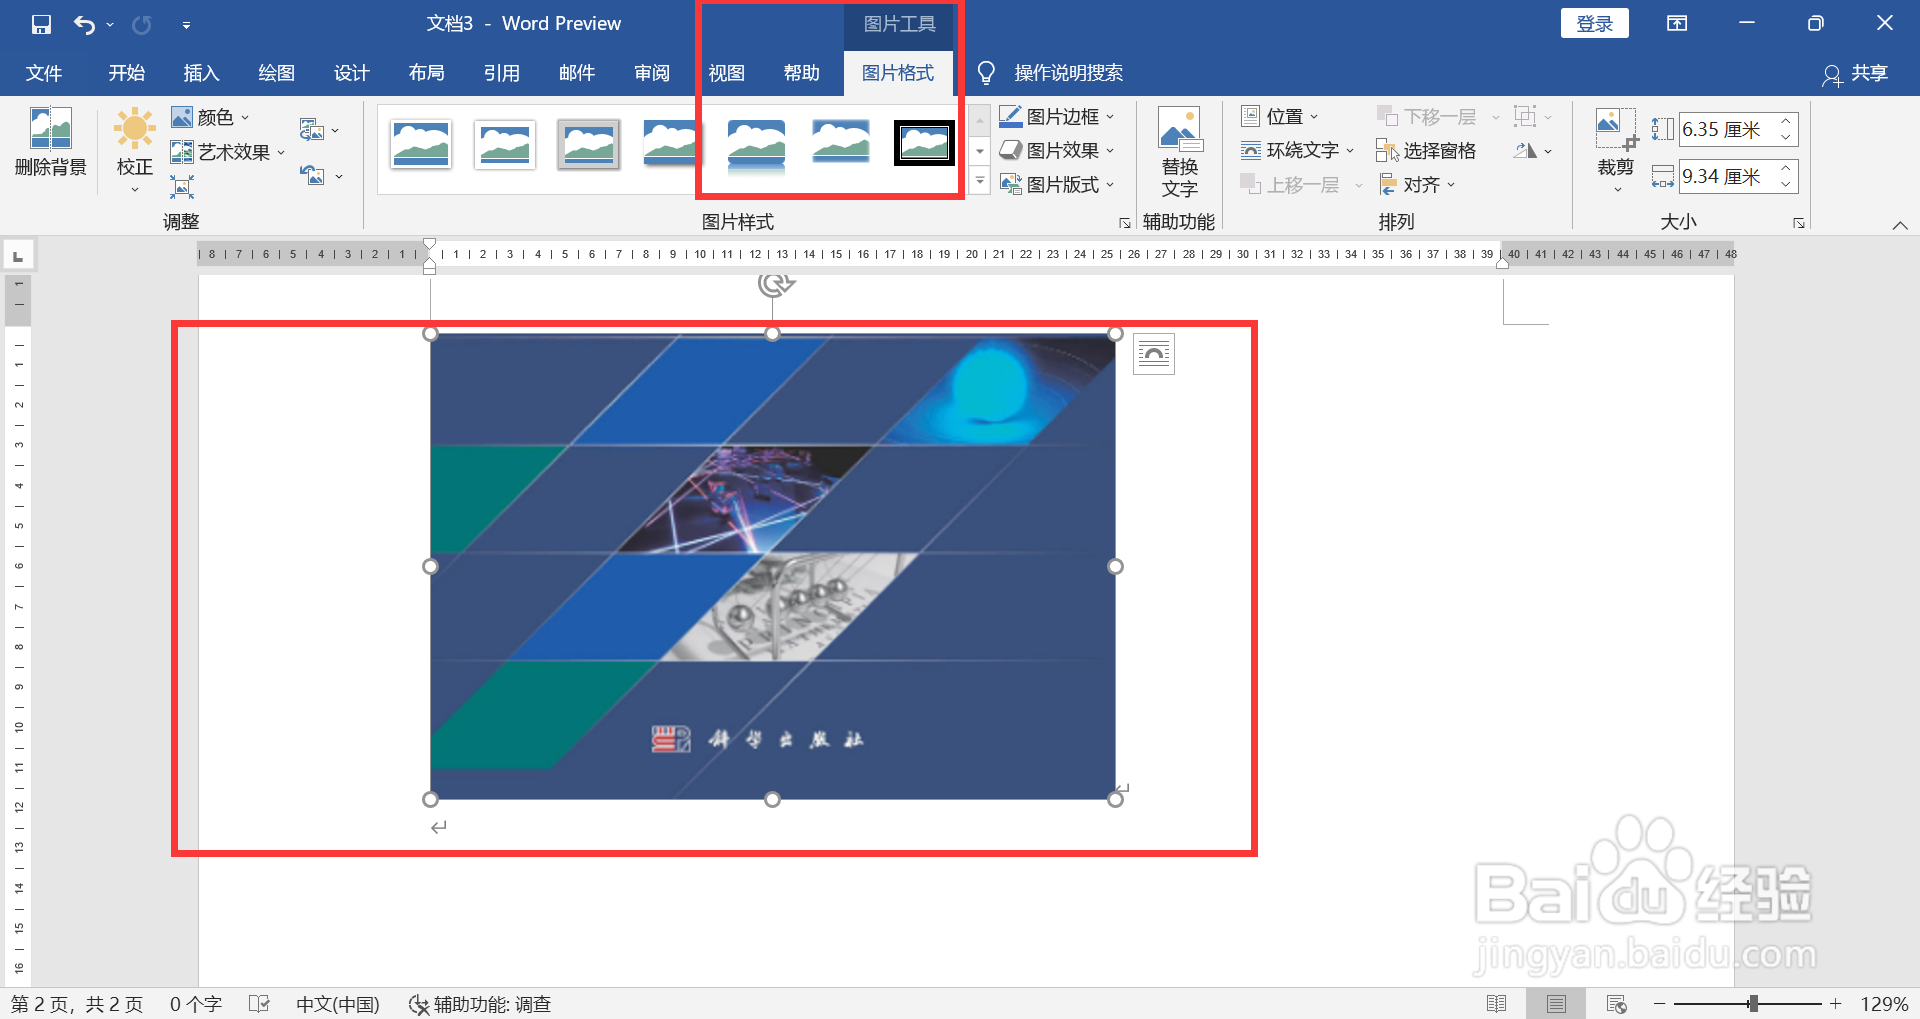Click the tab selector L icon by ruler
Image resolution: width=1920 pixels, height=1019 pixels.
point(18,256)
